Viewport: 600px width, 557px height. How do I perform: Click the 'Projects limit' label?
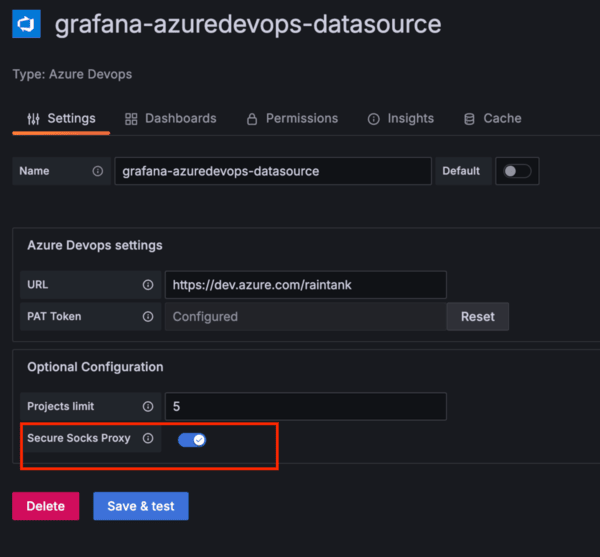(60, 406)
